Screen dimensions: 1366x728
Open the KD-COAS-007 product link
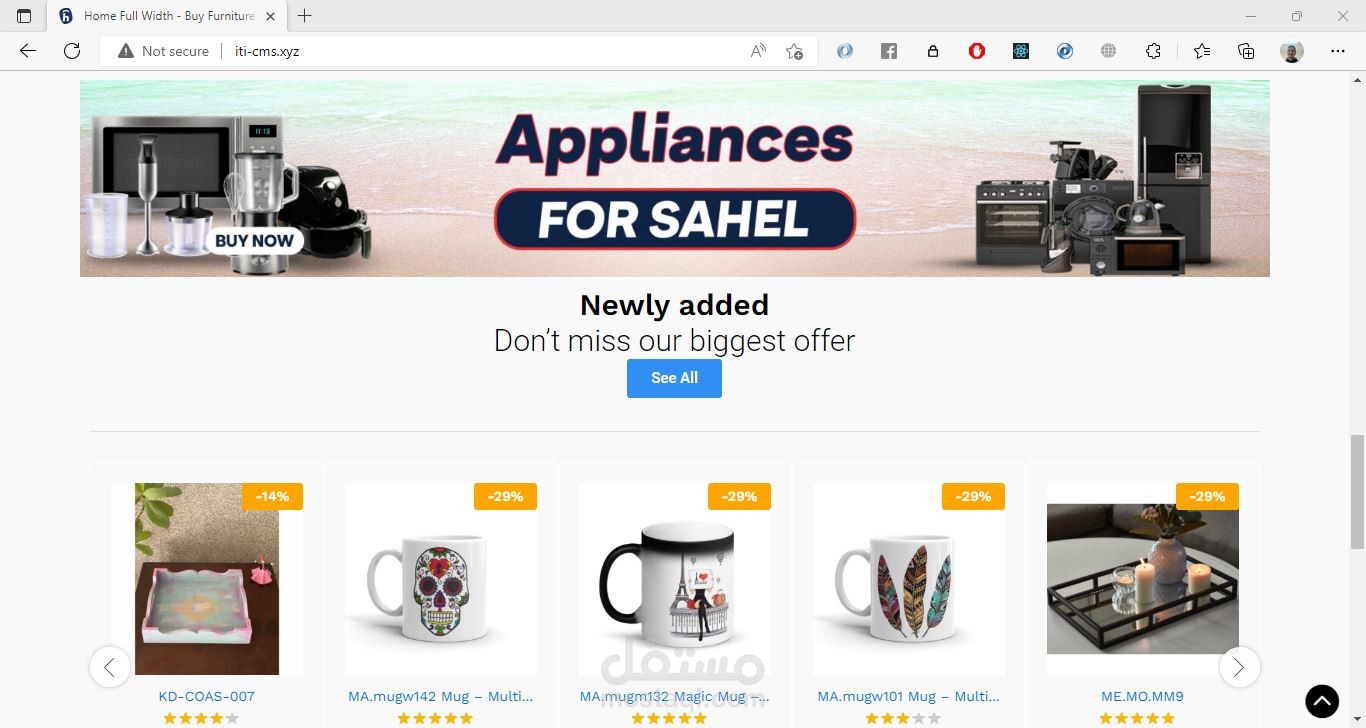(x=207, y=696)
